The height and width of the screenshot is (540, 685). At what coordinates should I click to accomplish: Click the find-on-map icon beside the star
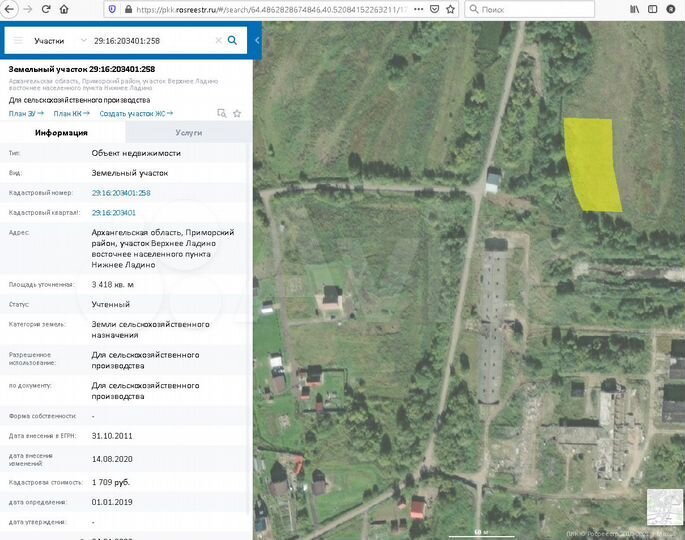tap(222, 114)
